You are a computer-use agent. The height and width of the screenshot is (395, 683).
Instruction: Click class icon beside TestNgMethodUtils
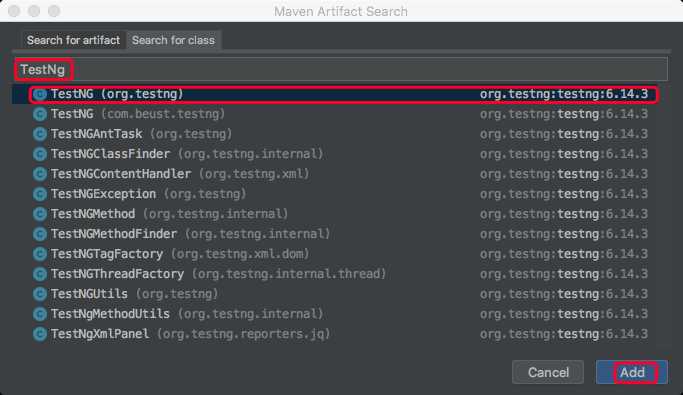40,314
